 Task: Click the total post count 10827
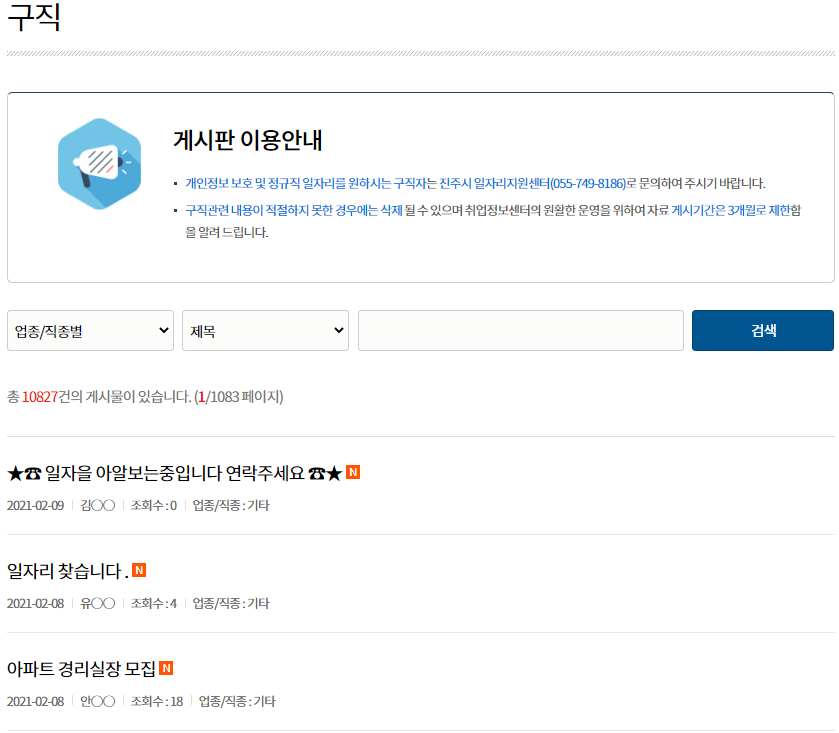tap(39, 396)
